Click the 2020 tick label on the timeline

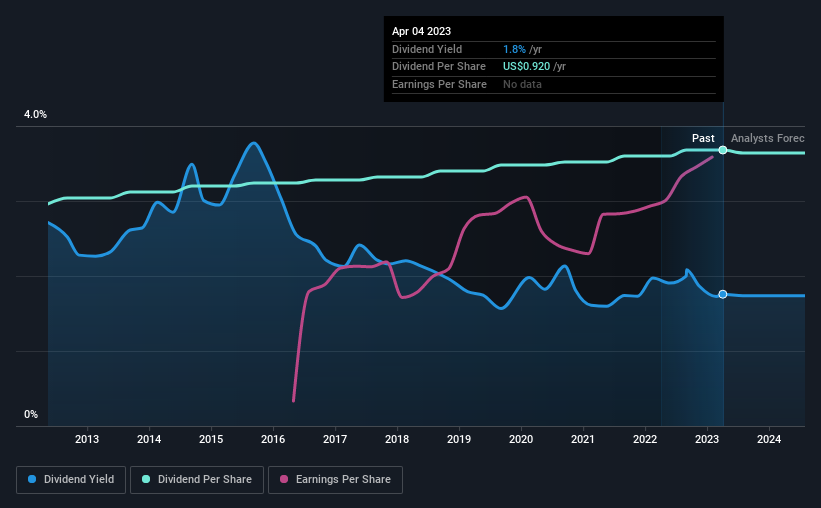[x=521, y=439]
